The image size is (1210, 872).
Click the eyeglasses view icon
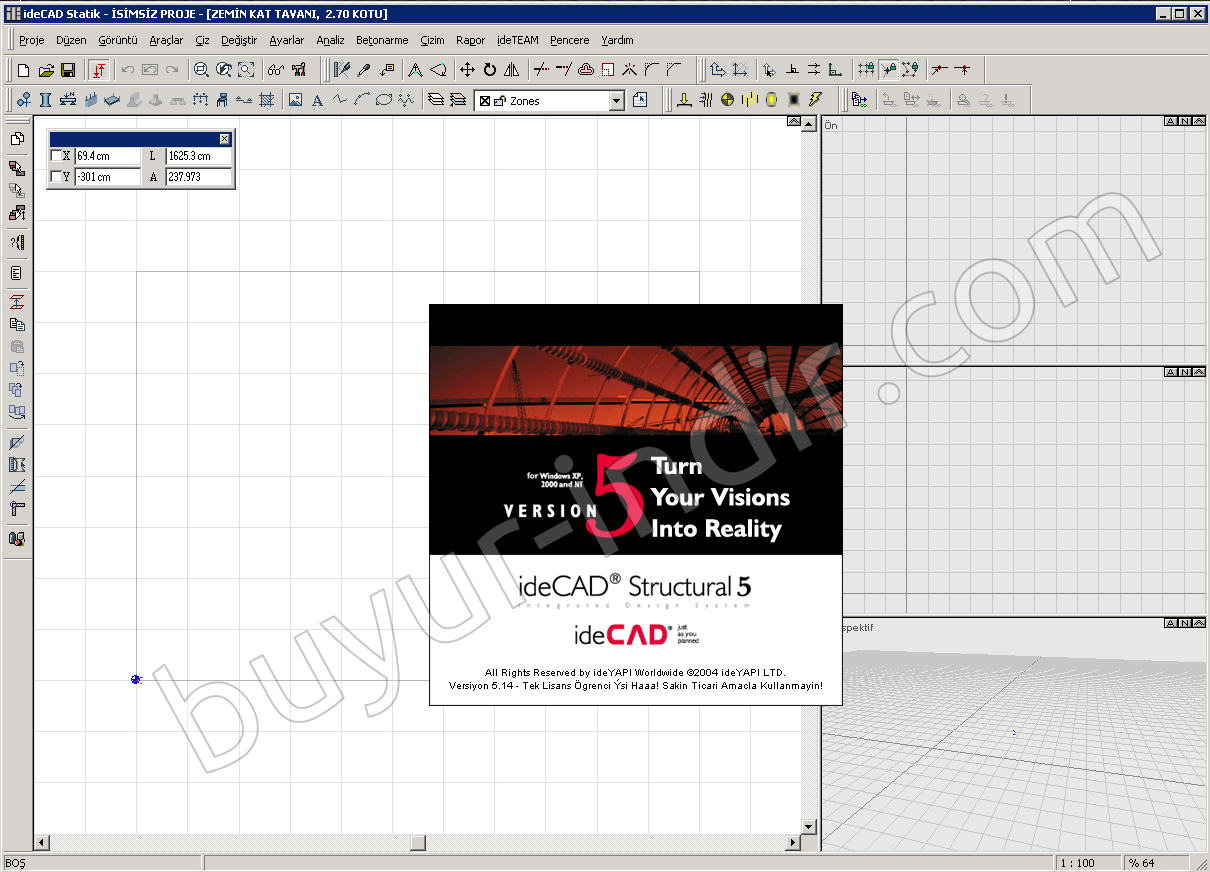[275, 70]
